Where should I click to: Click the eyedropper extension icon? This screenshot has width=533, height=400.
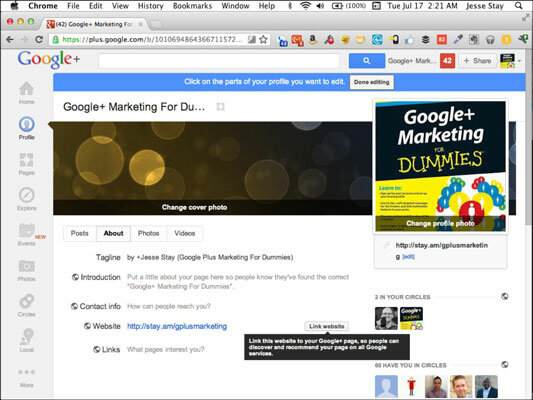pyautogui.click(x=458, y=40)
